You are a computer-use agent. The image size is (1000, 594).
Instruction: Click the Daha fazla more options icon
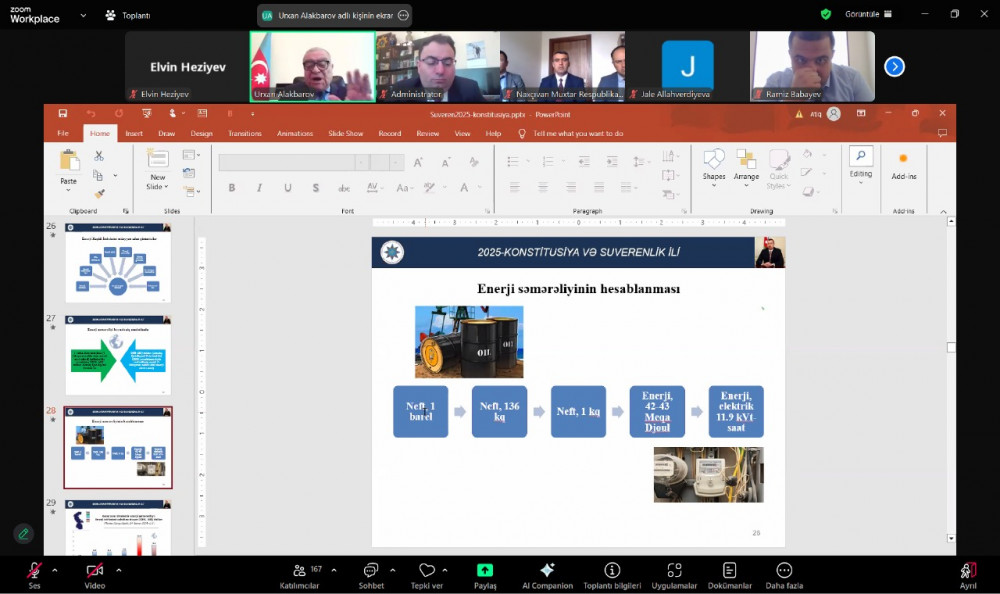pyautogui.click(x=785, y=570)
